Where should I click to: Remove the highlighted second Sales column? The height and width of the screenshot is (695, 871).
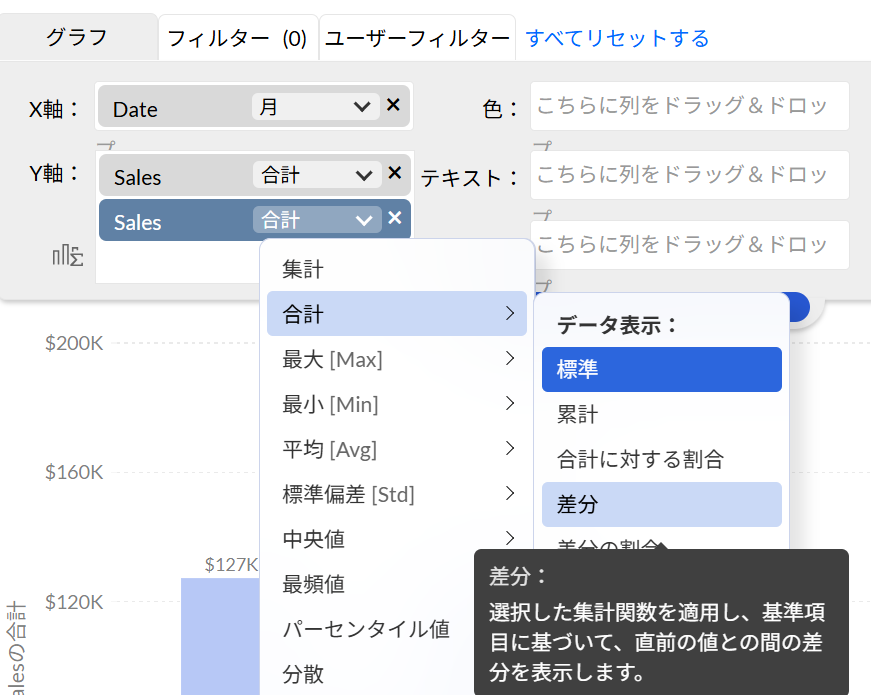(394, 218)
